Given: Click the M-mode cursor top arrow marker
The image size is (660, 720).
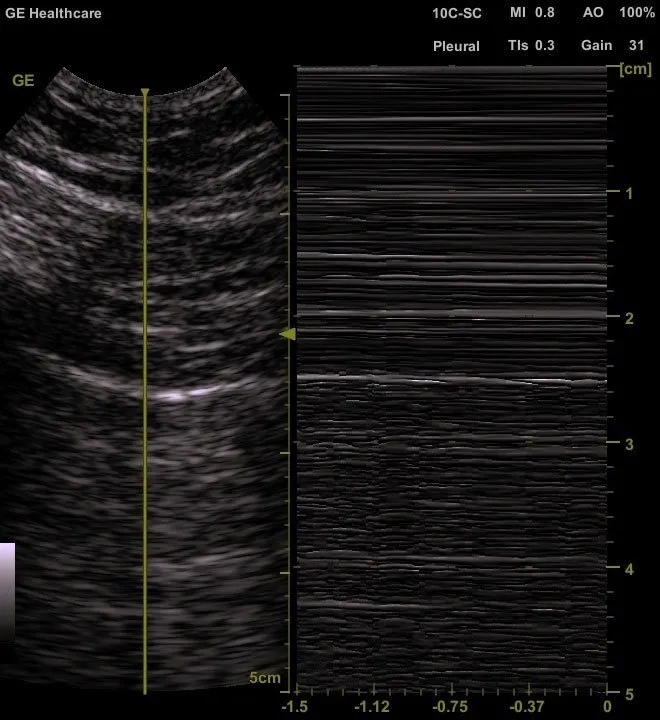Looking at the screenshot, I should [x=145, y=94].
